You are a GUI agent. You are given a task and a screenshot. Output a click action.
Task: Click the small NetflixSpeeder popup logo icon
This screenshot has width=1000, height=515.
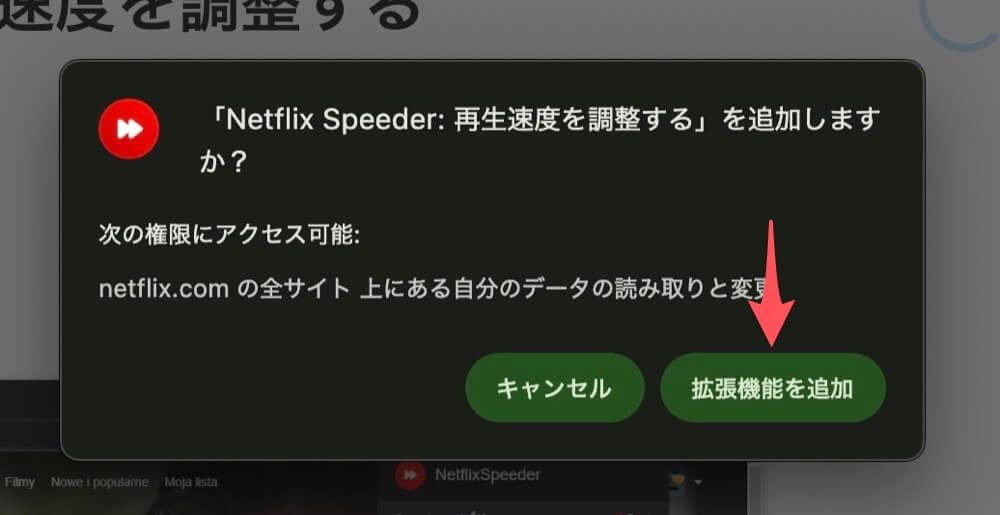click(409, 475)
